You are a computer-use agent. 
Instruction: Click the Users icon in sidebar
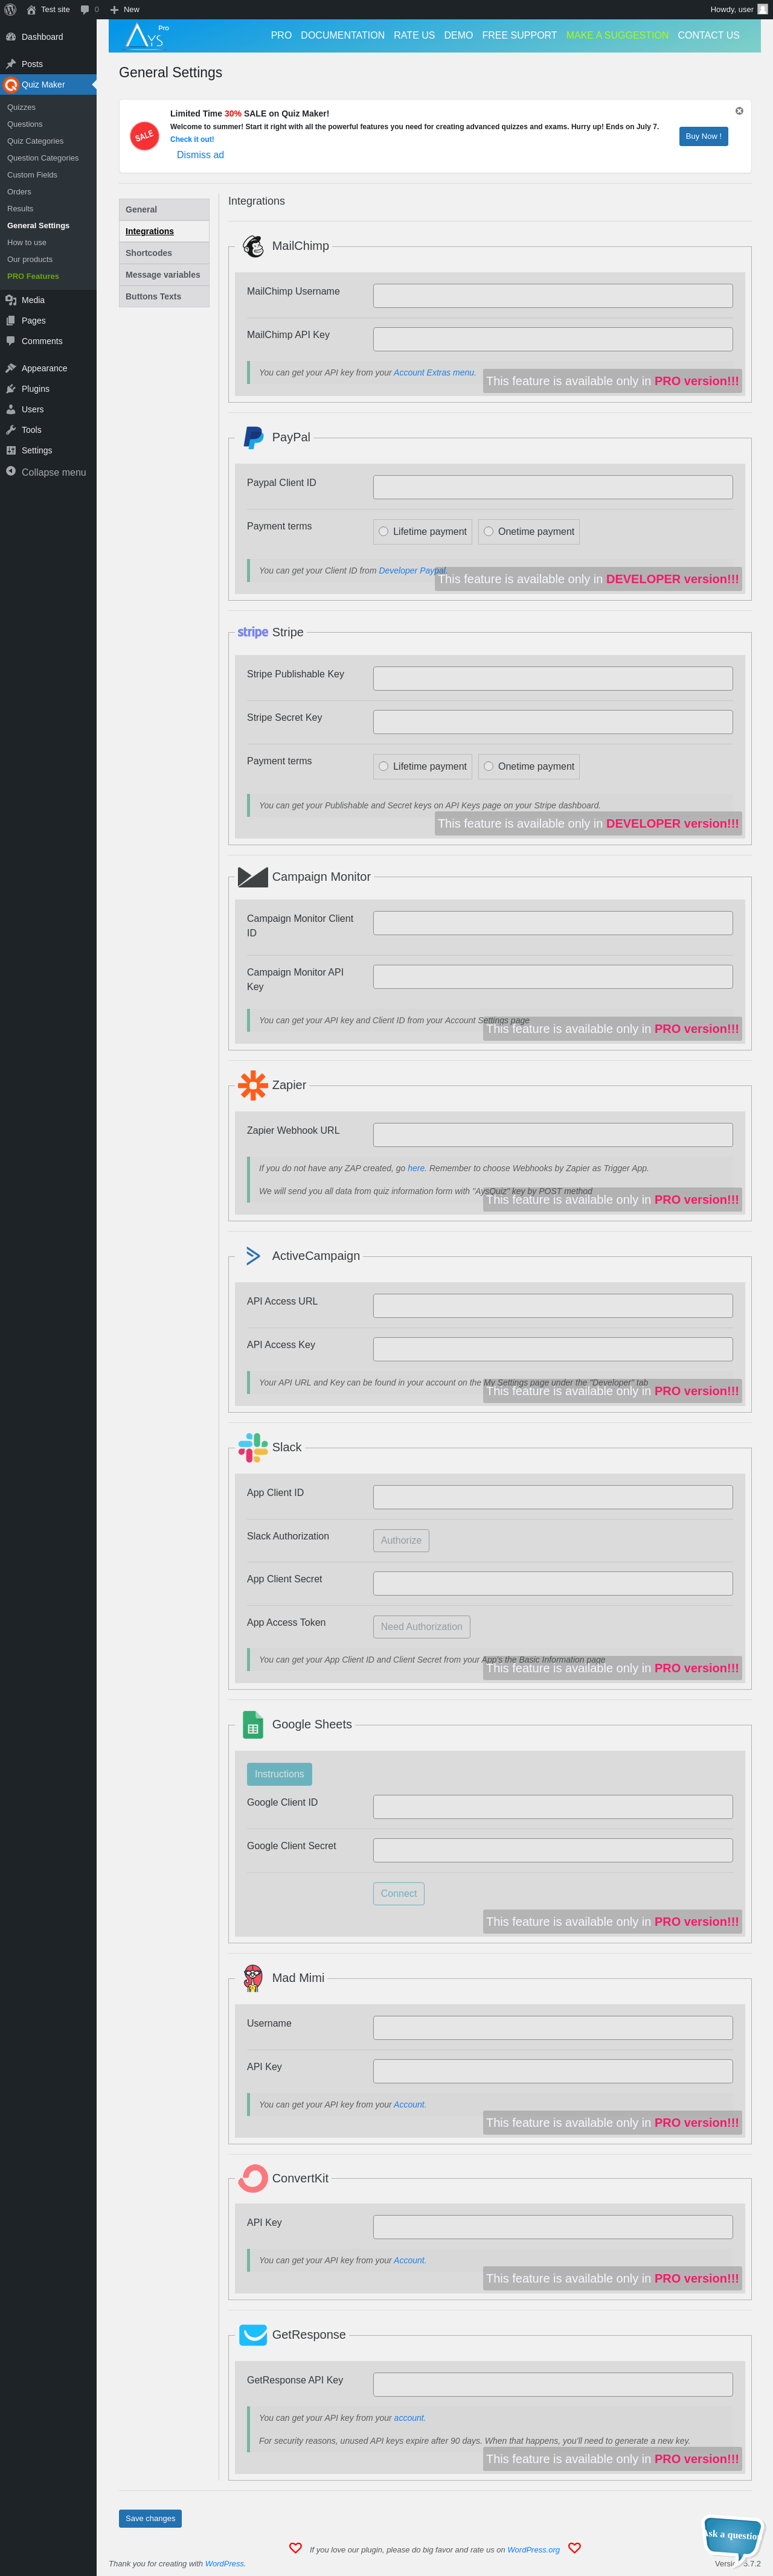[x=11, y=409]
